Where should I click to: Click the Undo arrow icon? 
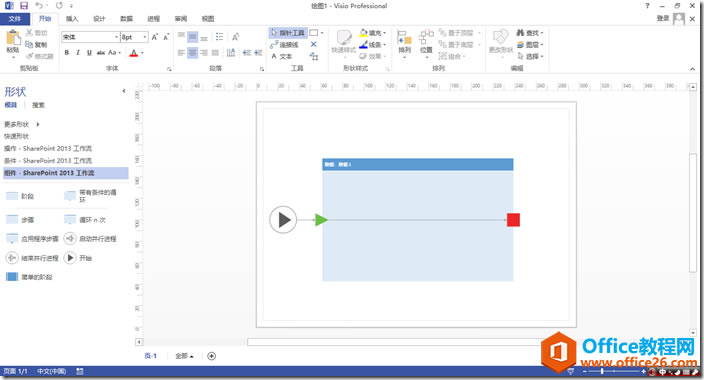[x=40, y=5]
